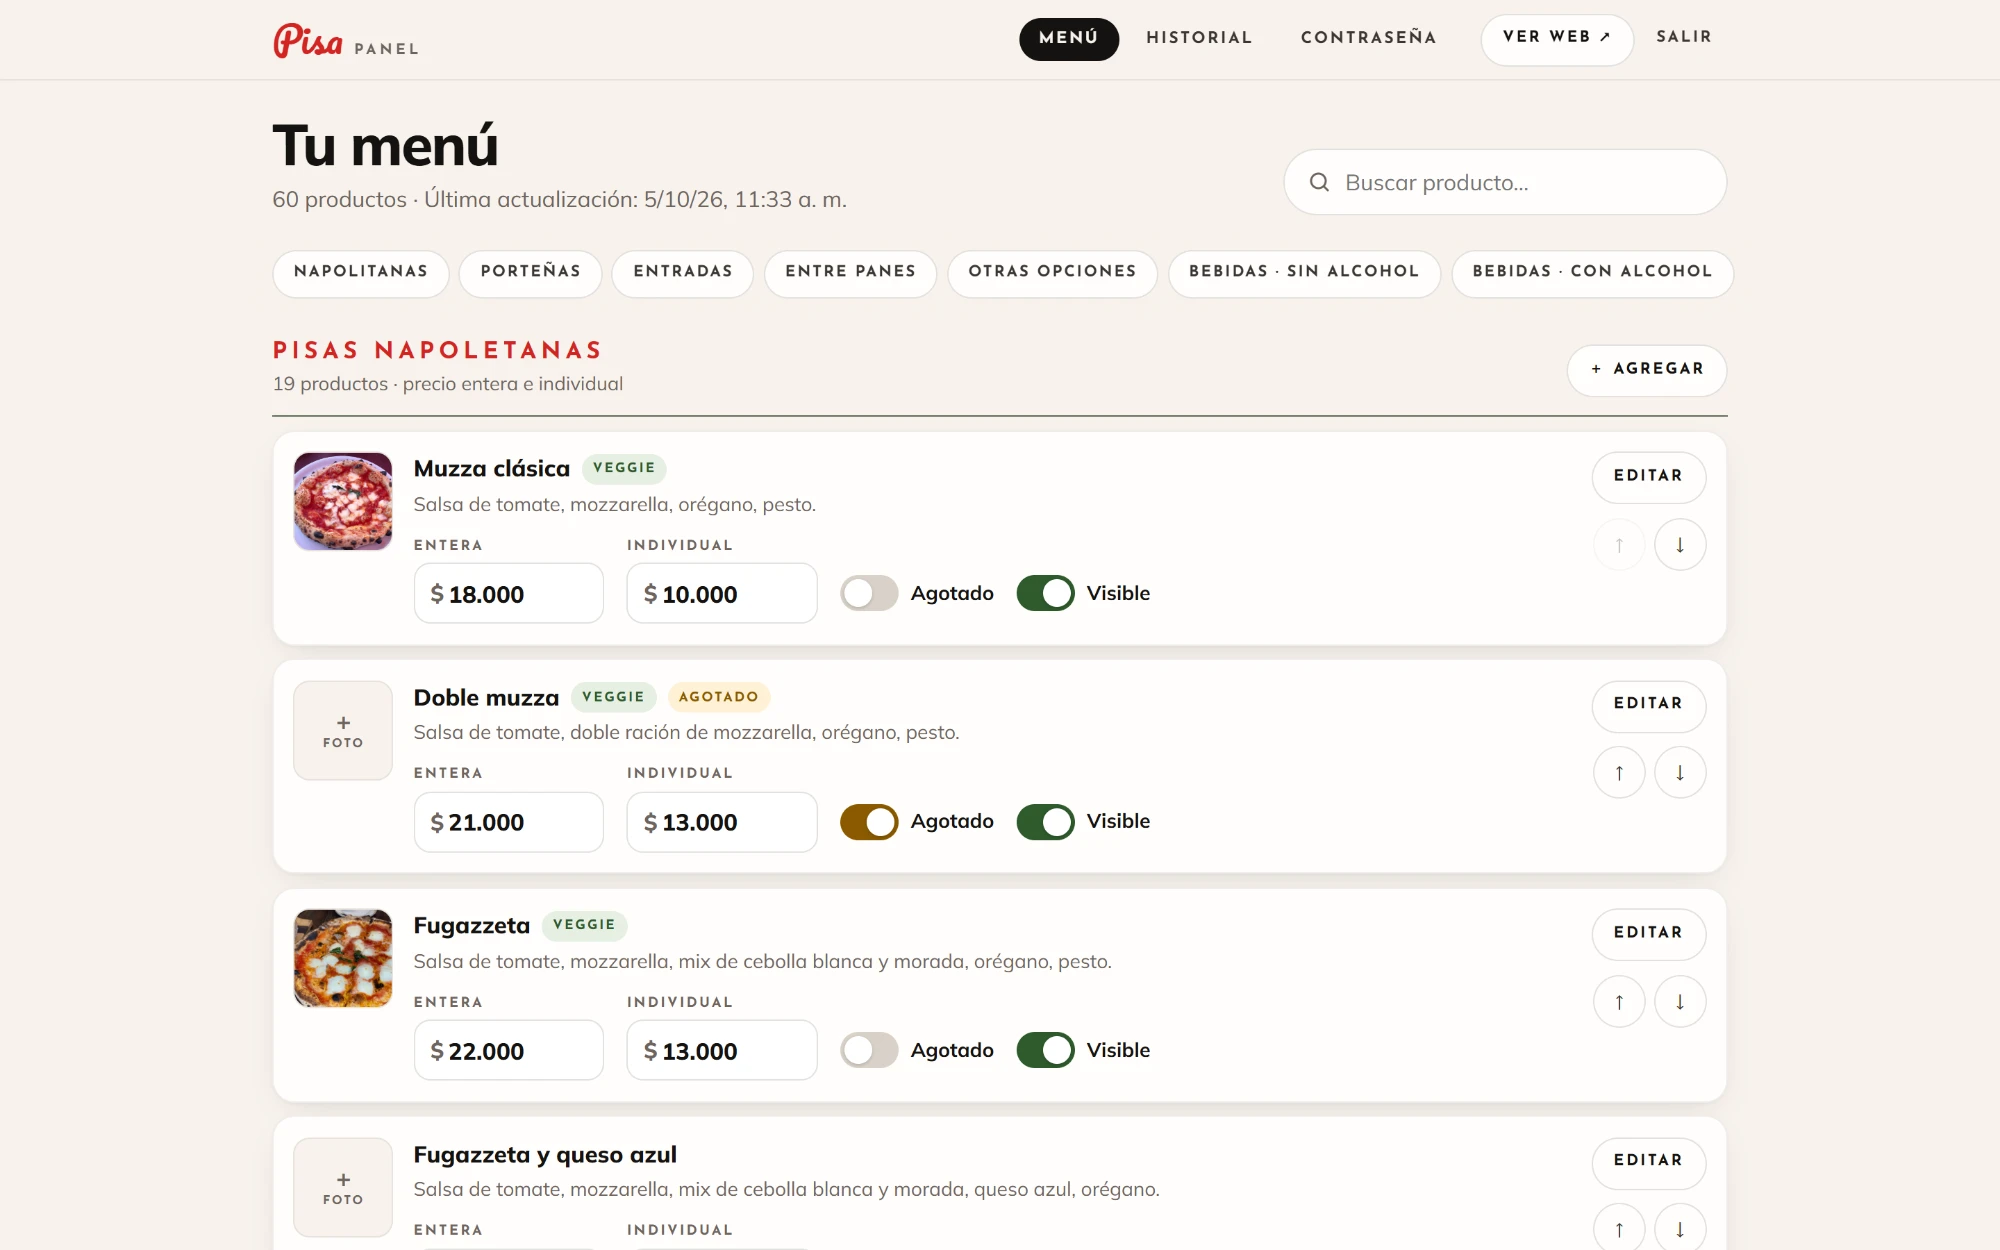Viewport: 2000px width, 1250px height.
Task: Edit Doble muzza product
Action: 1648,705
